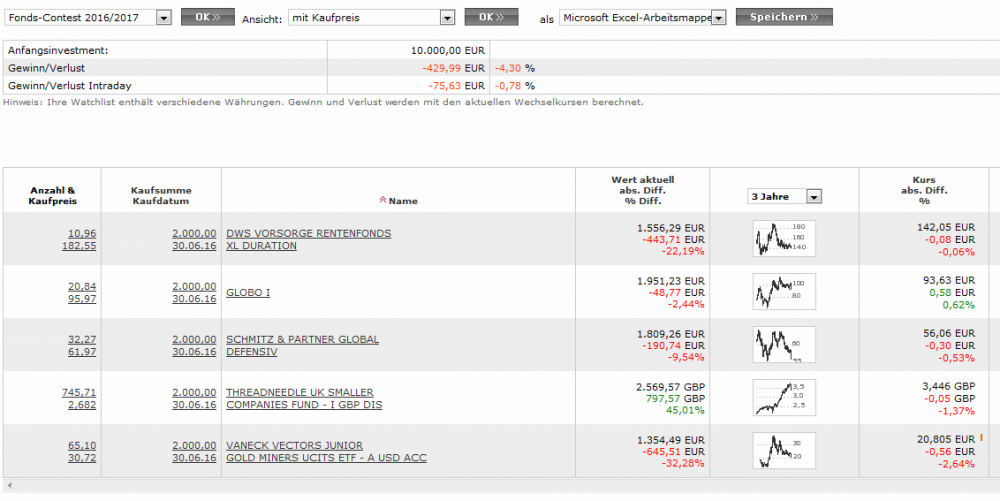This screenshot has width=1000, height=501.
Task: Open the GLOBO I fund link
Action: (249, 292)
